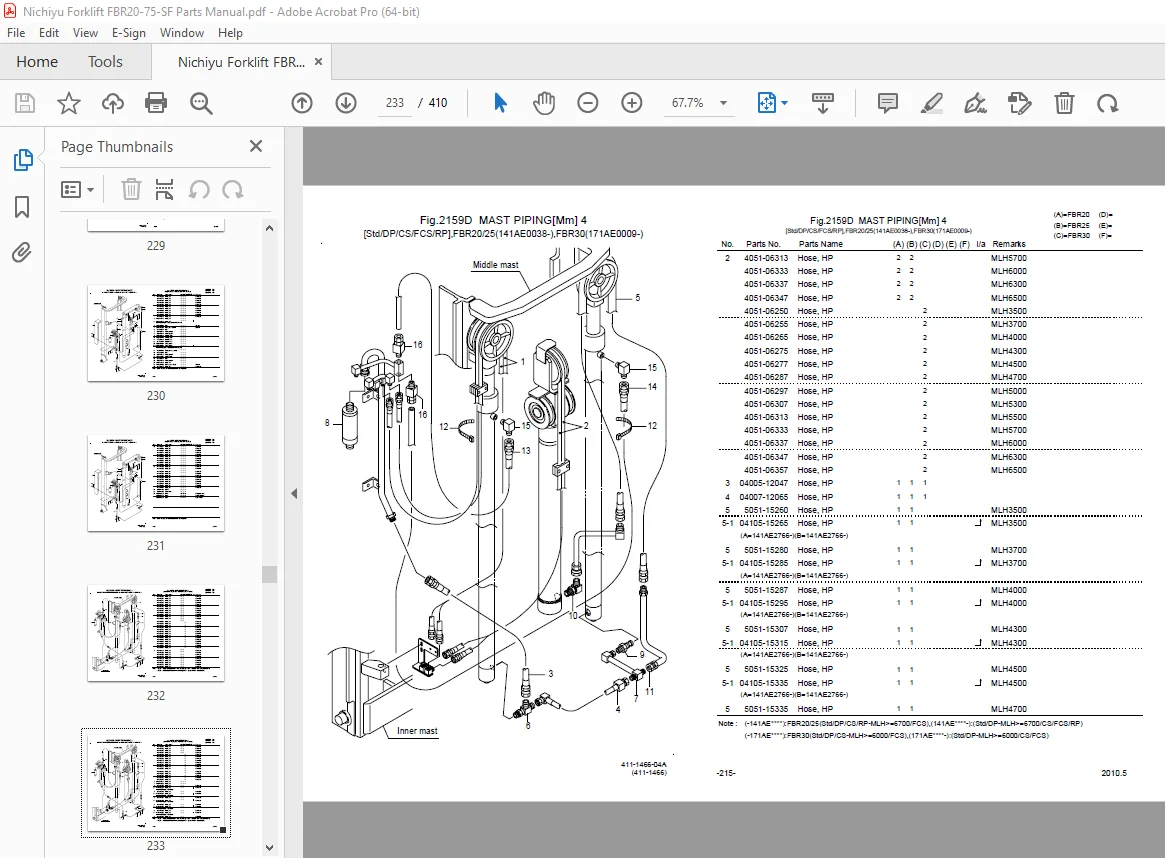Image resolution: width=1165 pixels, height=858 pixels.
Task: Open the find text magnifier tool
Action: click(201, 103)
